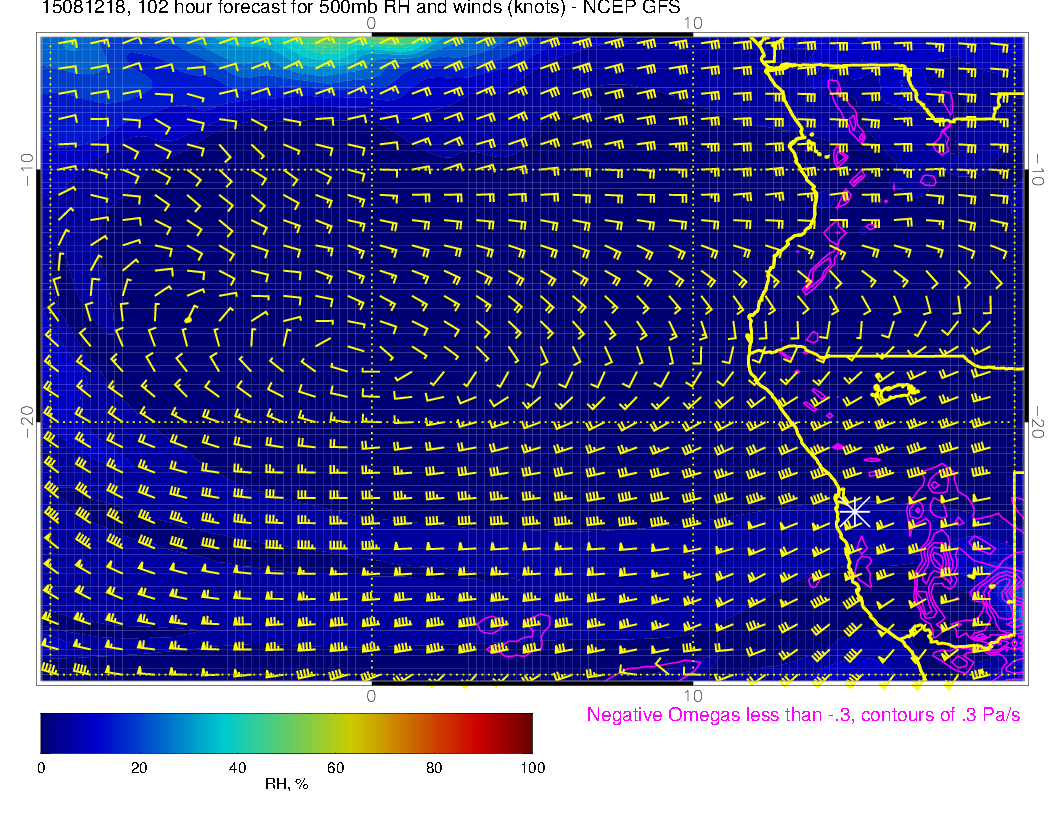The width and height of the screenshot is (1056, 816).
Task: Click the colorbar value 40
Action: coord(237,768)
